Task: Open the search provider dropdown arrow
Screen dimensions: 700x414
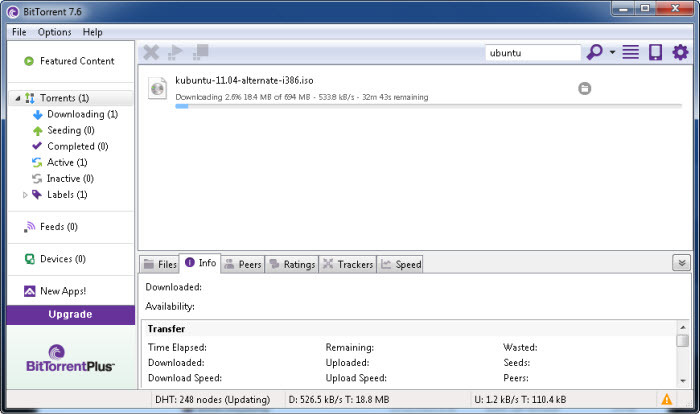Action: coord(612,52)
